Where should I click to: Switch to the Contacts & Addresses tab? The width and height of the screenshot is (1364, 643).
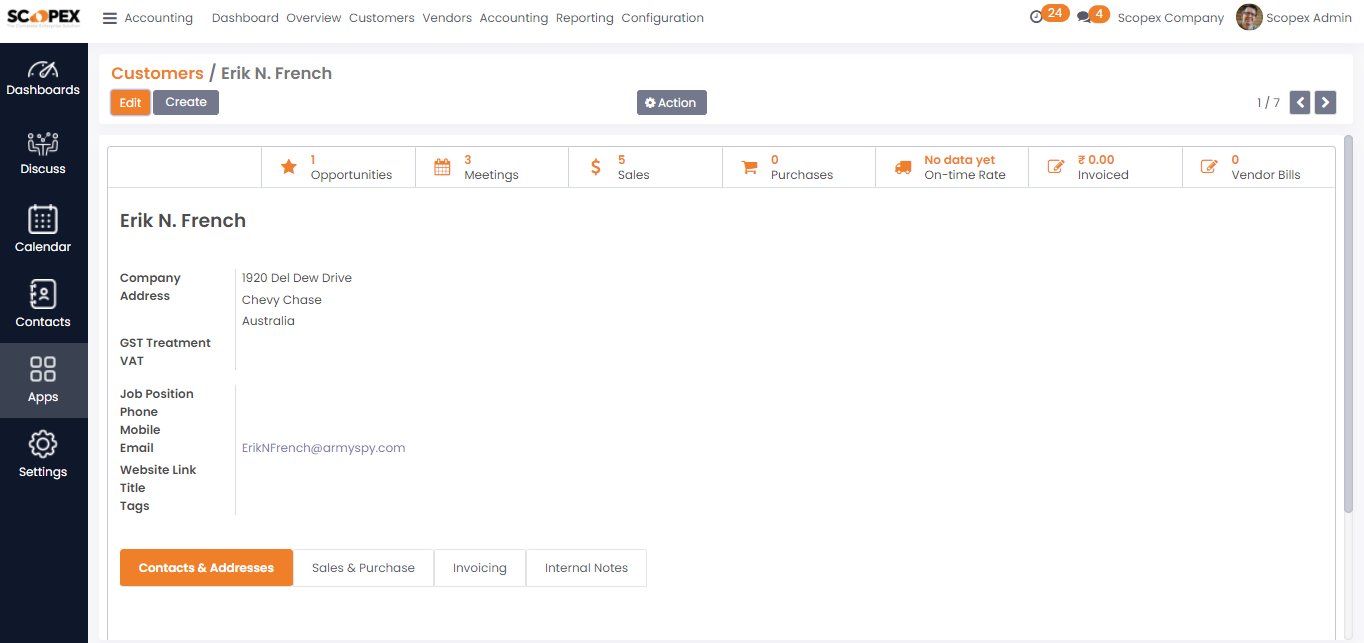click(x=206, y=567)
